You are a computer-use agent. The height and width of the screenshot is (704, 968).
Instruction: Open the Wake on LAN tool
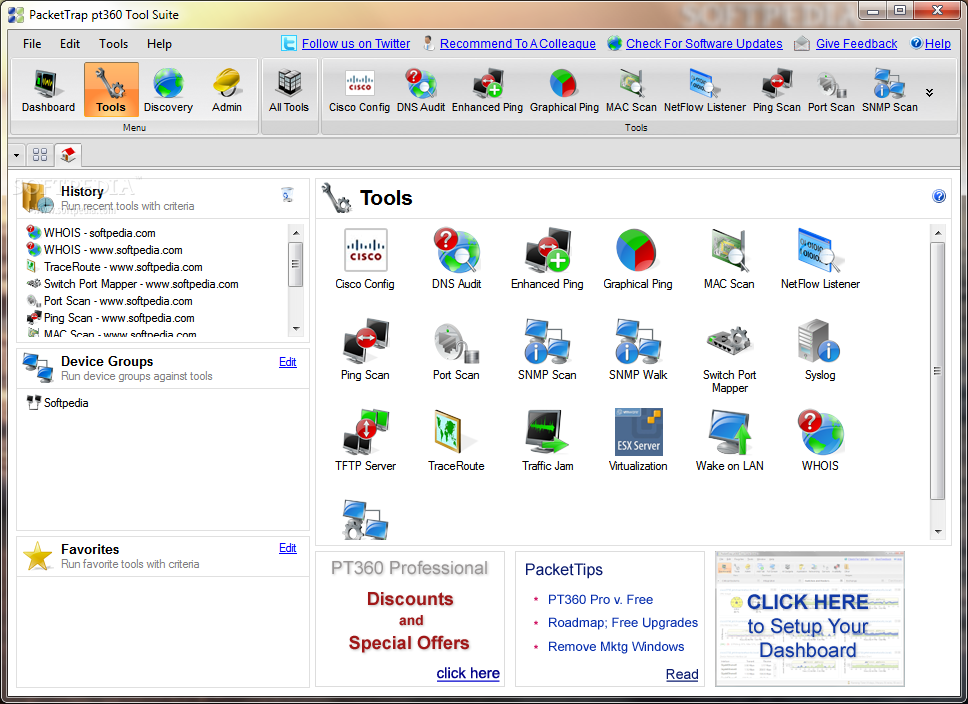(729, 440)
